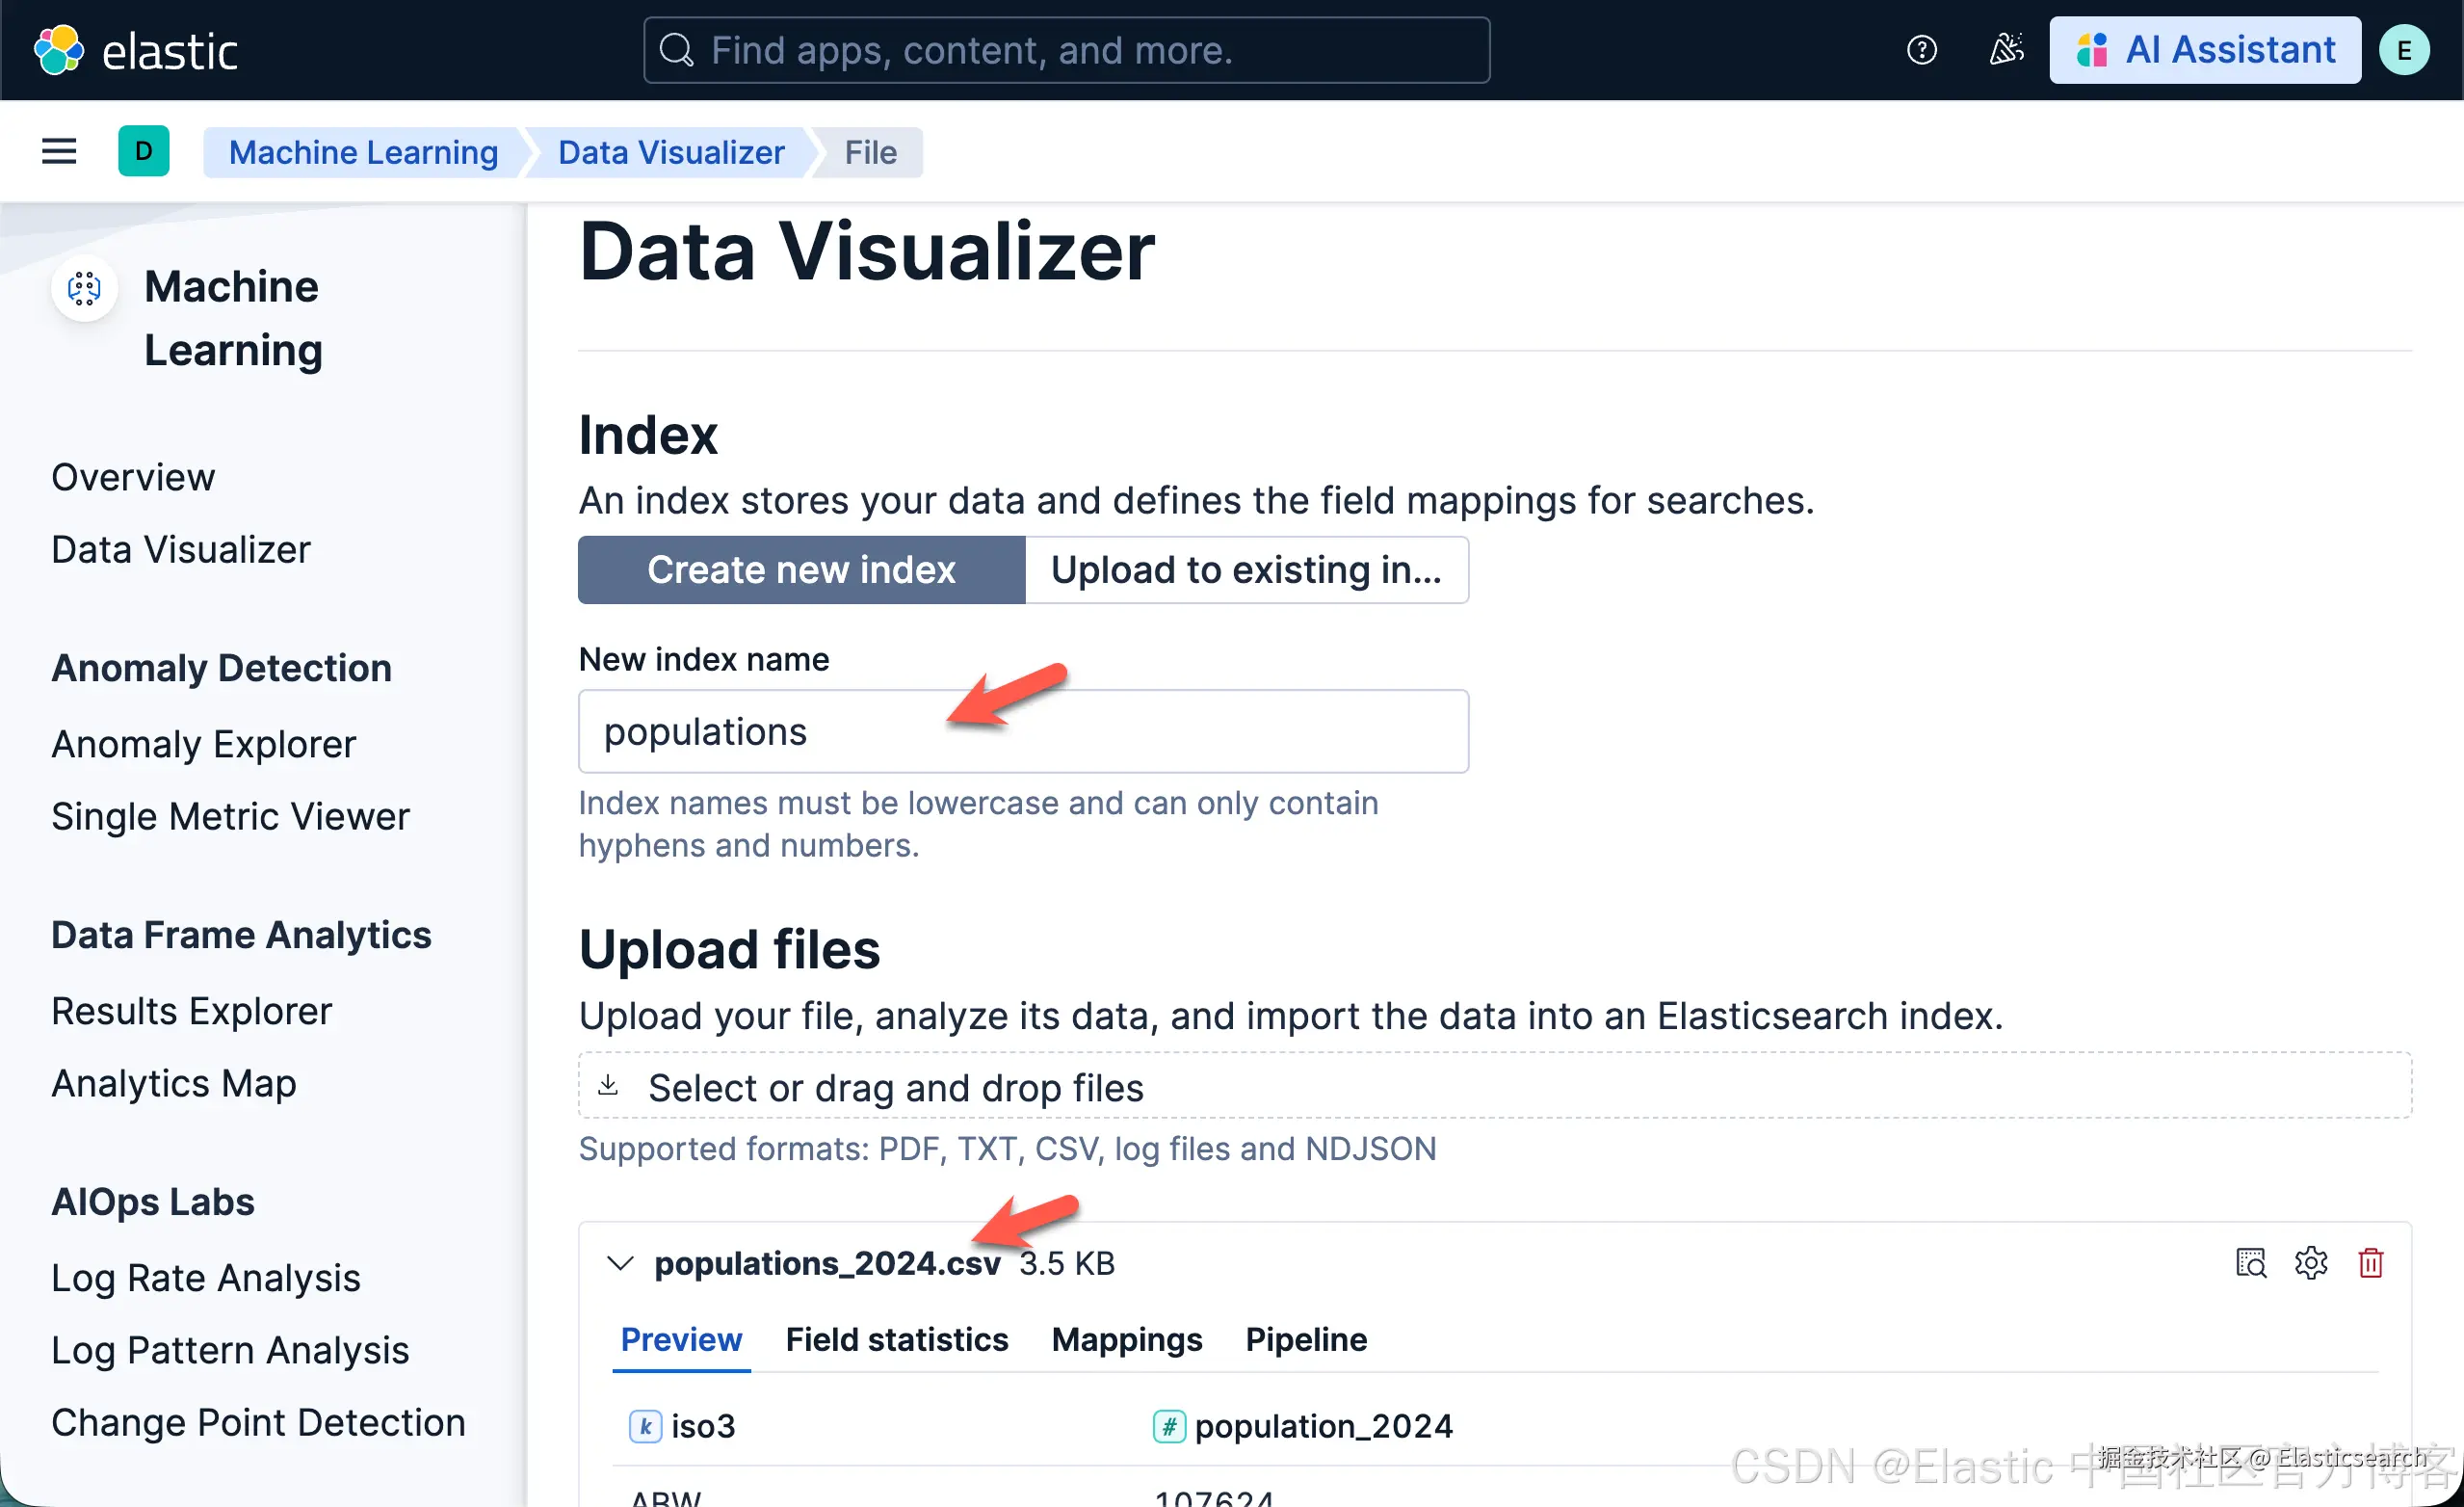Screen dimensions: 2464x1507
Task: Collapse the populations_2024.csv file section
Action: 620,1263
